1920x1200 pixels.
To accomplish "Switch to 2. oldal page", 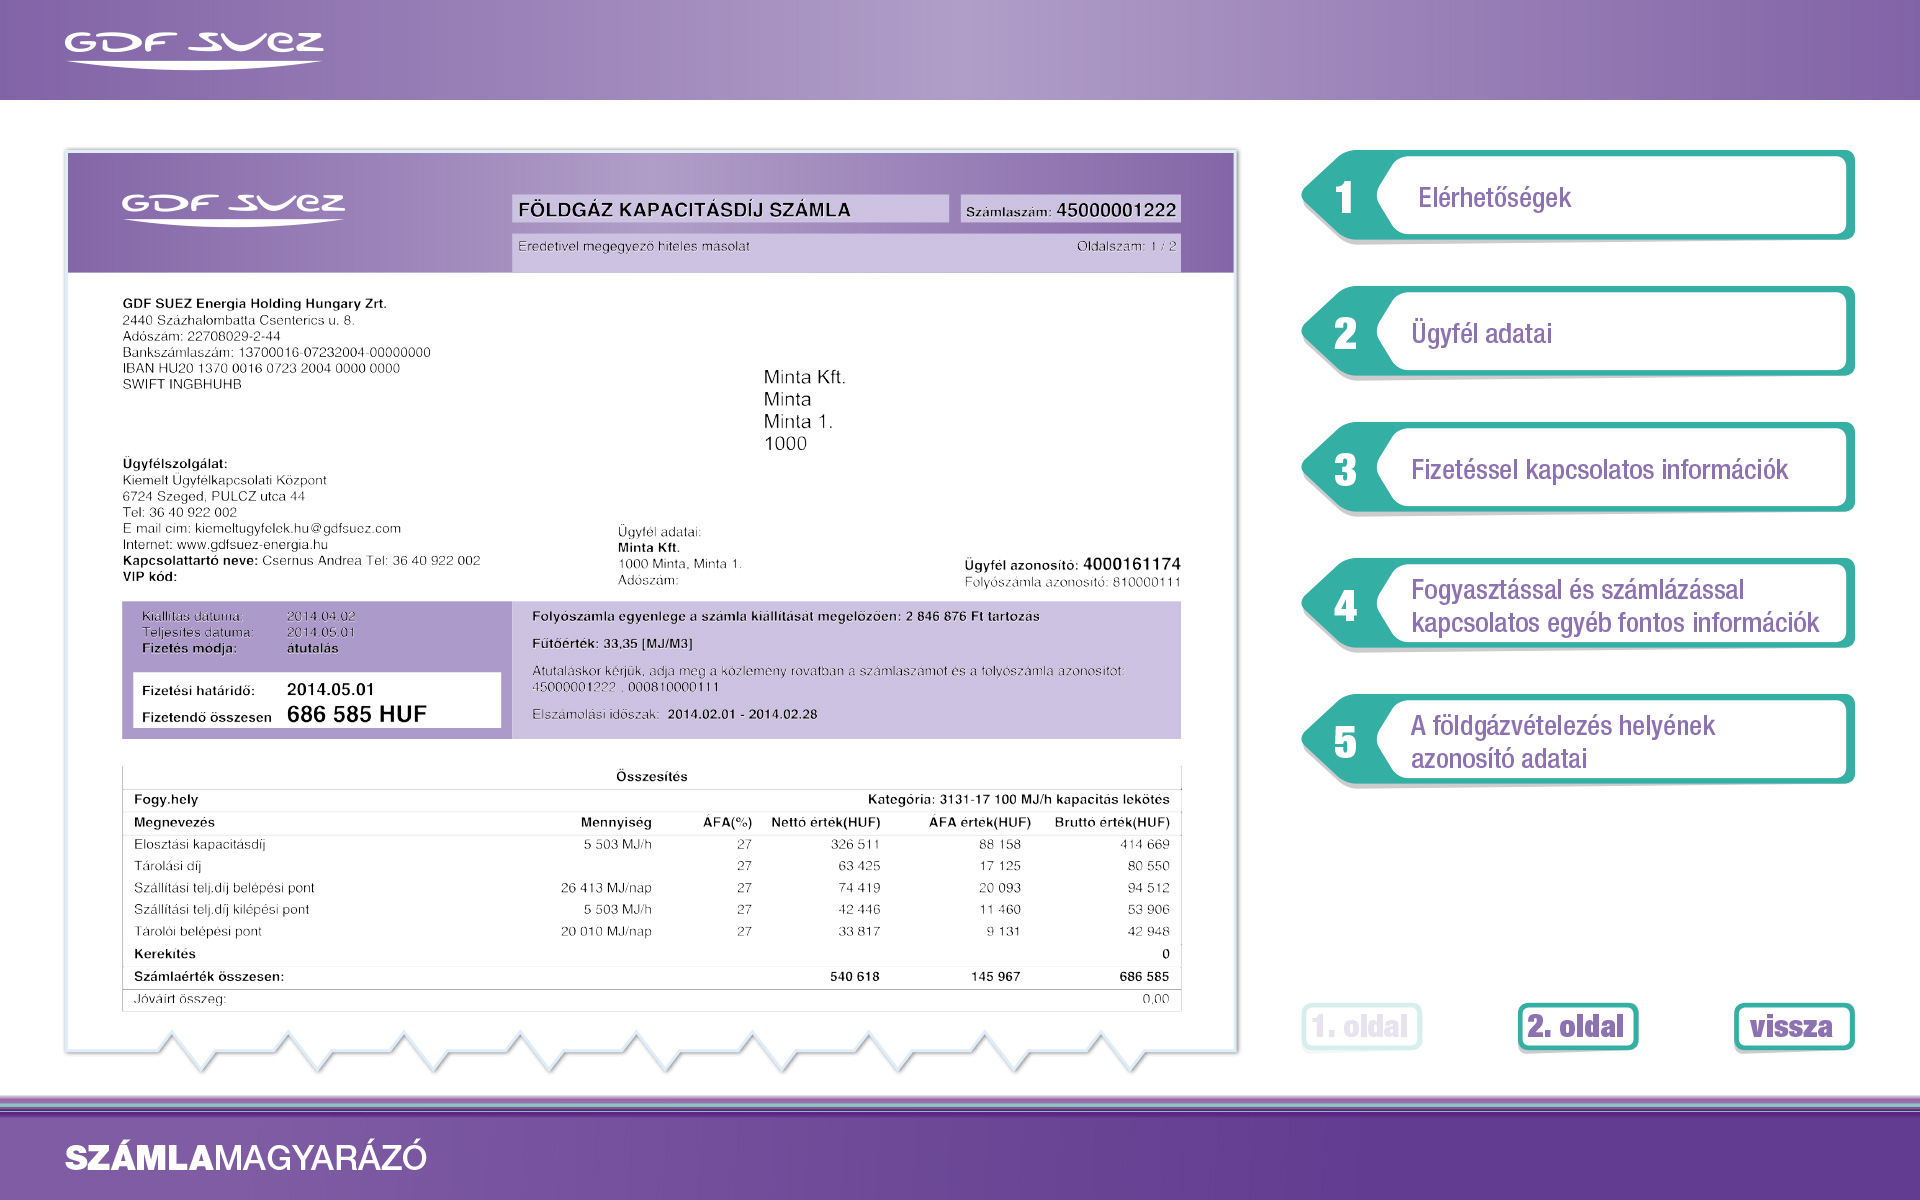I will tap(1577, 1027).
